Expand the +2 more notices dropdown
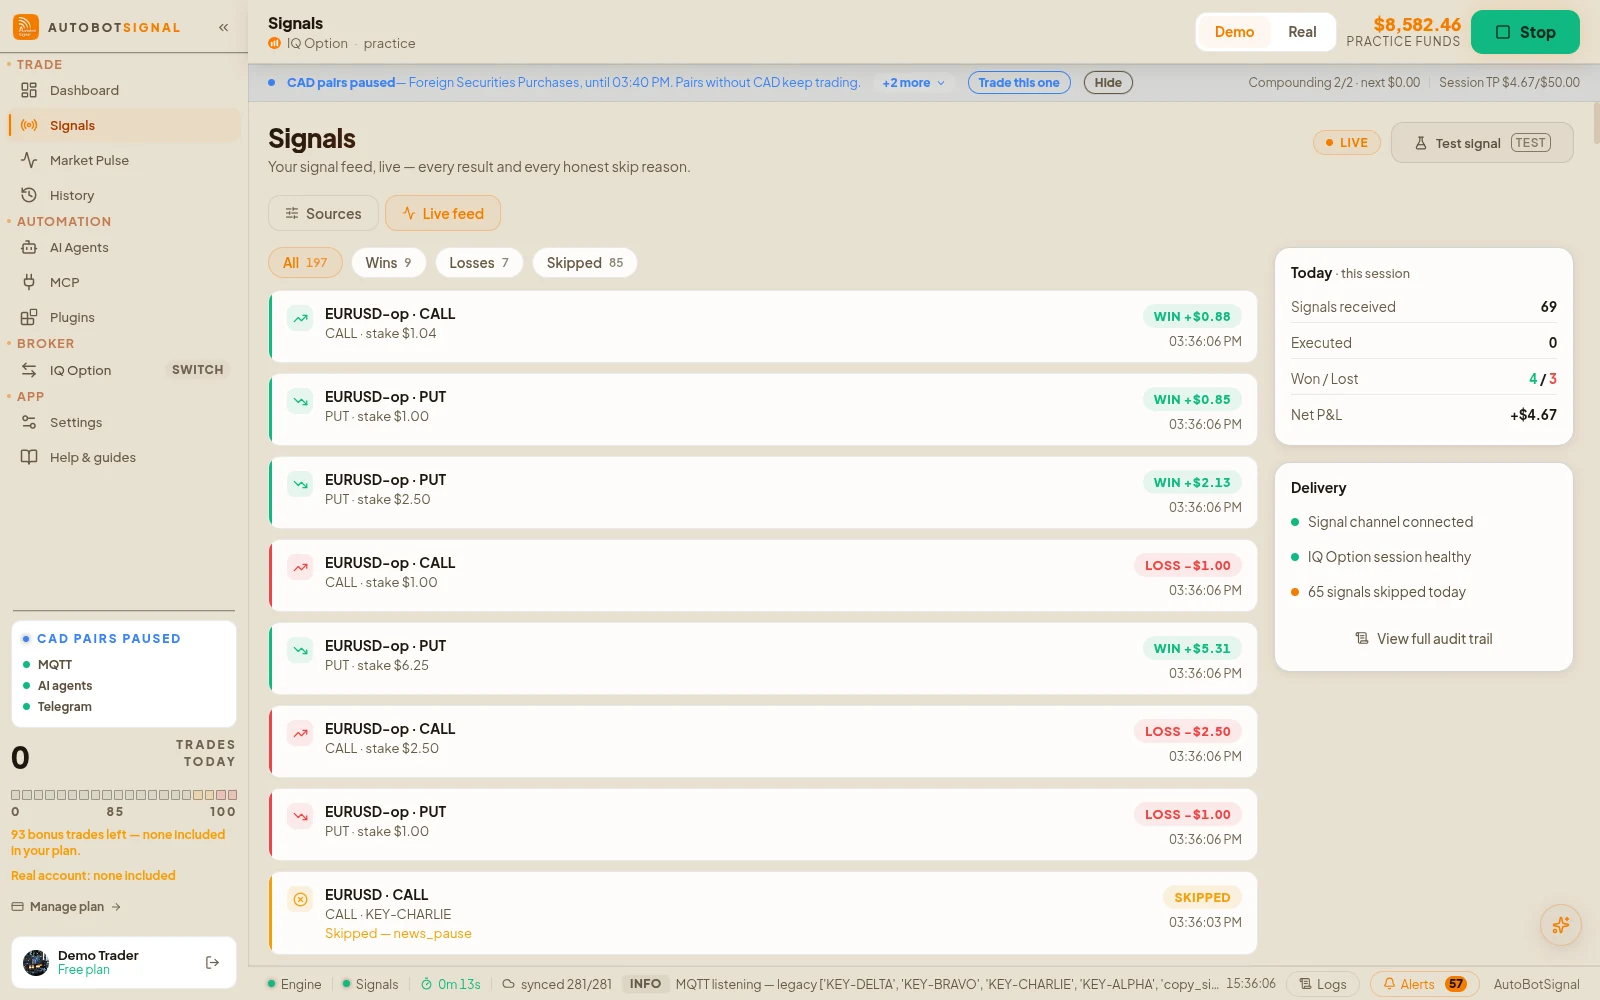 click(x=913, y=83)
